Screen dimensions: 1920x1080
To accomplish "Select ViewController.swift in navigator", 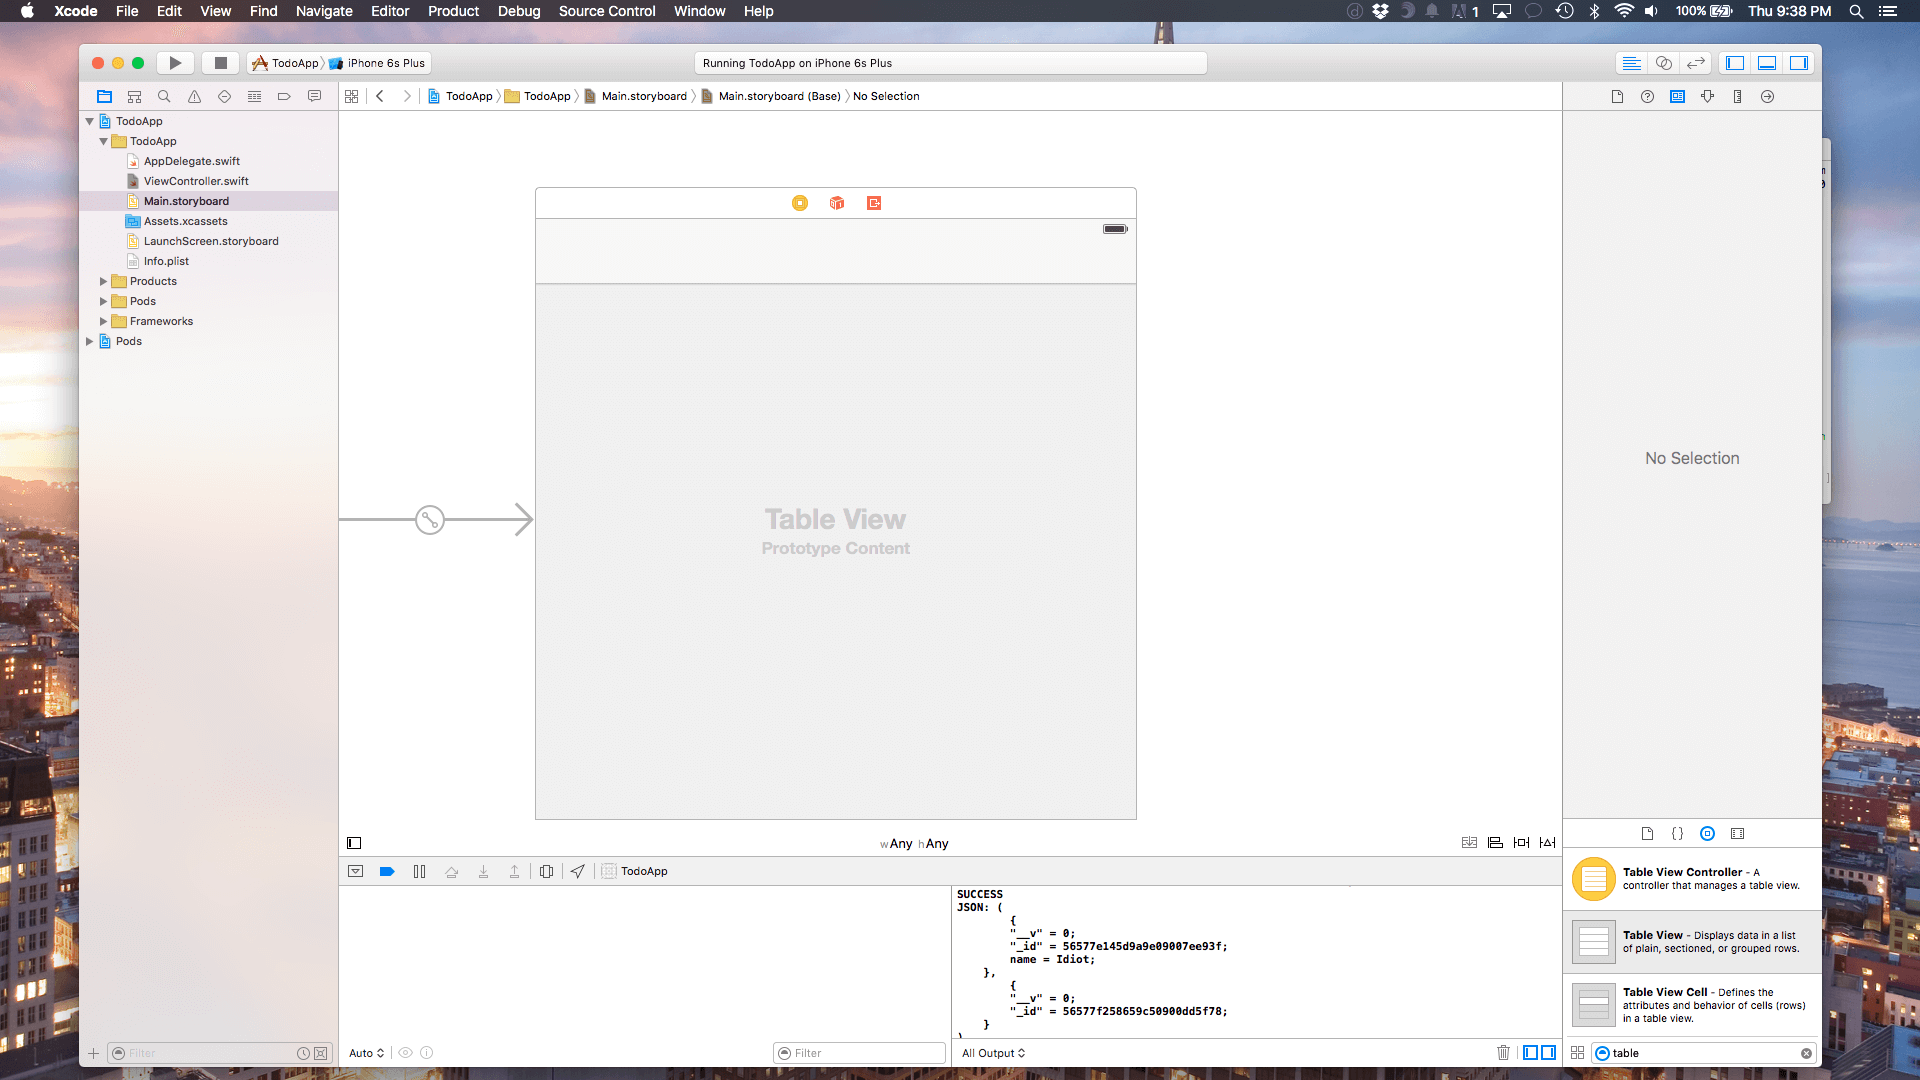I will (196, 181).
